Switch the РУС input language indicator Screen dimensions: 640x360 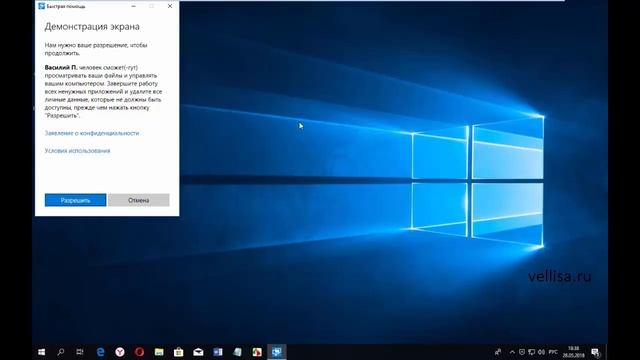[x=553, y=352]
